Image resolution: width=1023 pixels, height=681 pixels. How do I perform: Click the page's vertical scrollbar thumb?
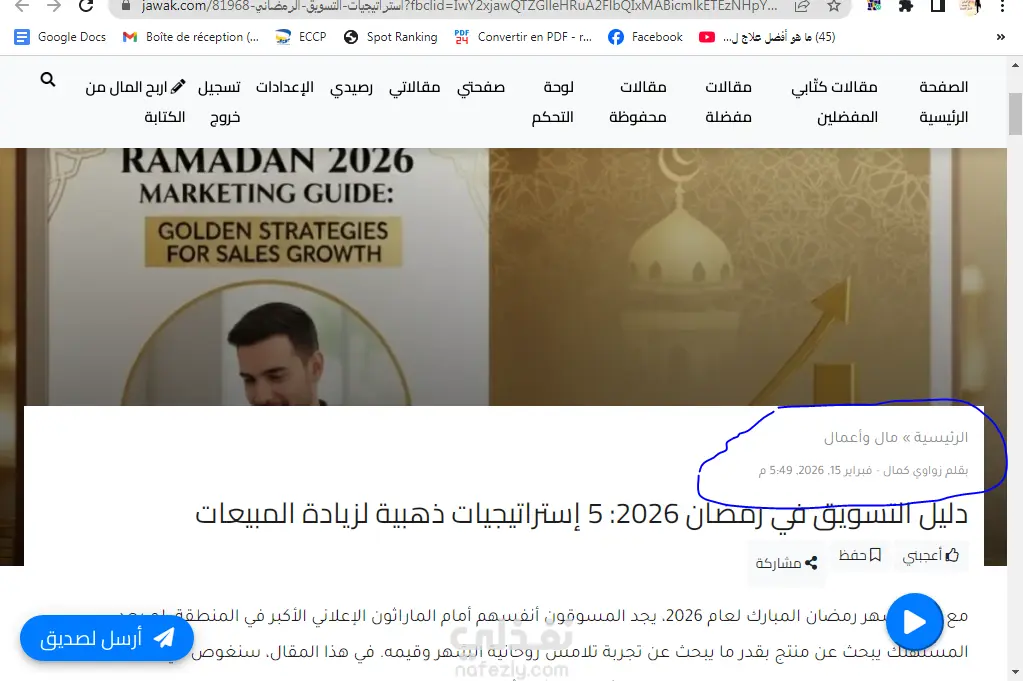point(1015,114)
